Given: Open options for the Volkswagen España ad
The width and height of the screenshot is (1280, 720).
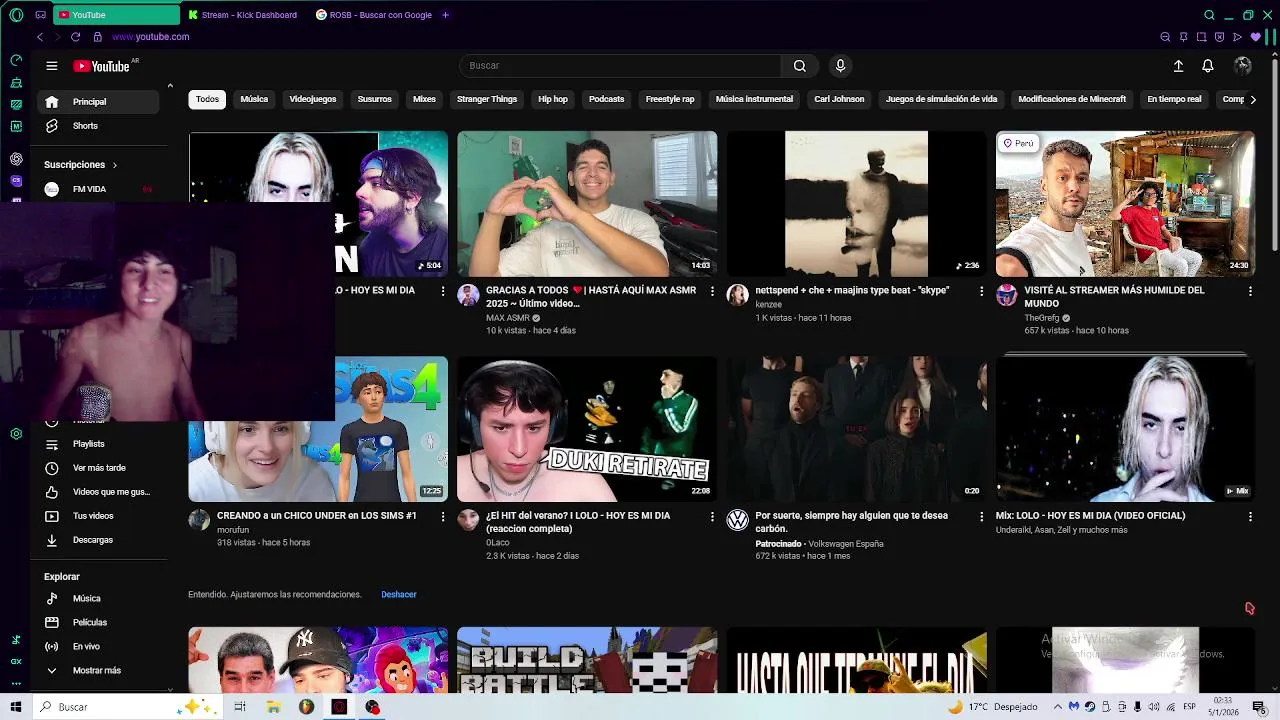Looking at the screenshot, I should [981, 517].
